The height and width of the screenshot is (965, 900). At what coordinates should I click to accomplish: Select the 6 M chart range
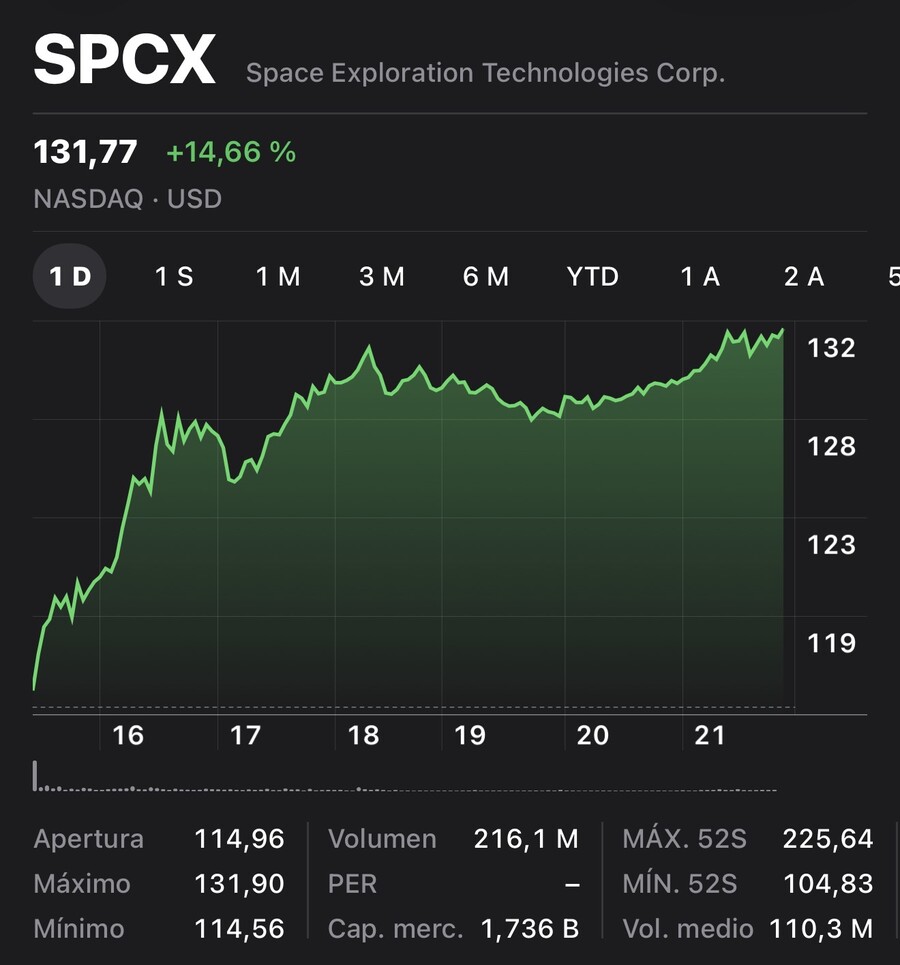[486, 276]
